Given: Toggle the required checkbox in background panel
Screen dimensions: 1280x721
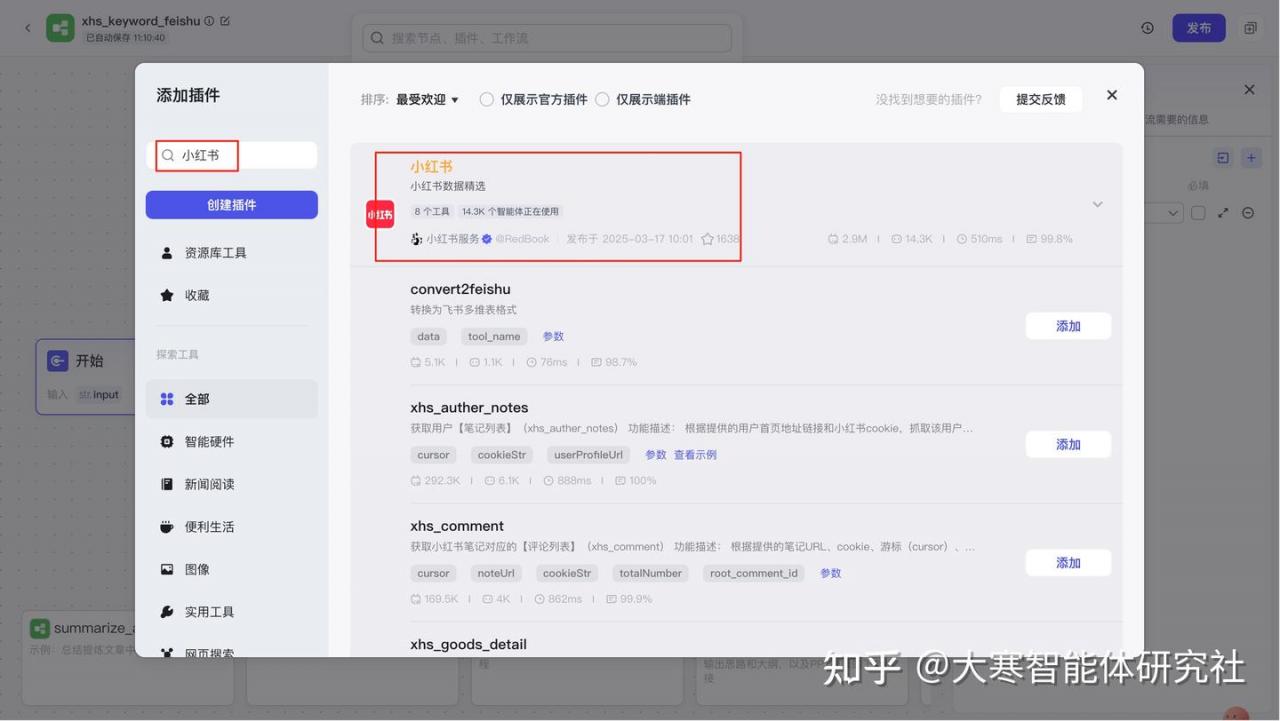Looking at the screenshot, I should [x=1198, y=213].
